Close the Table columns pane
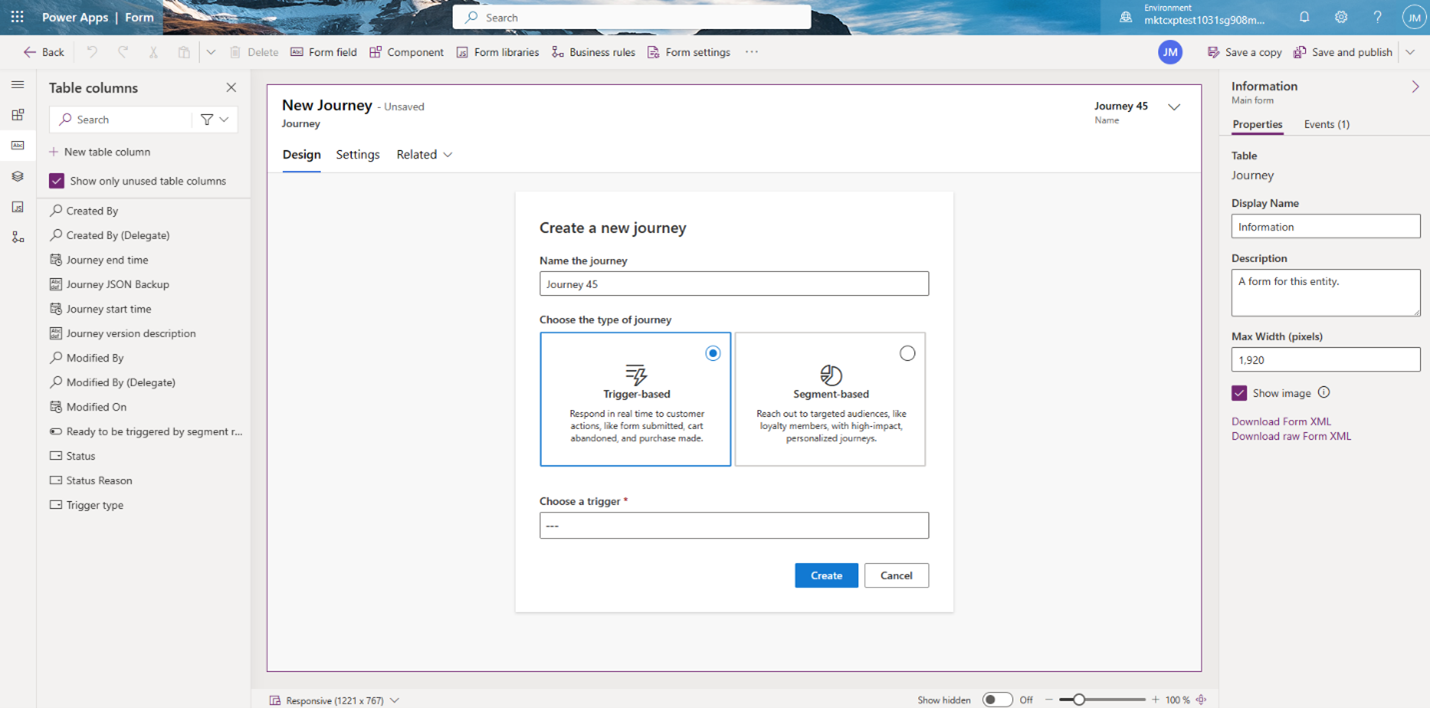 (231, 88)
